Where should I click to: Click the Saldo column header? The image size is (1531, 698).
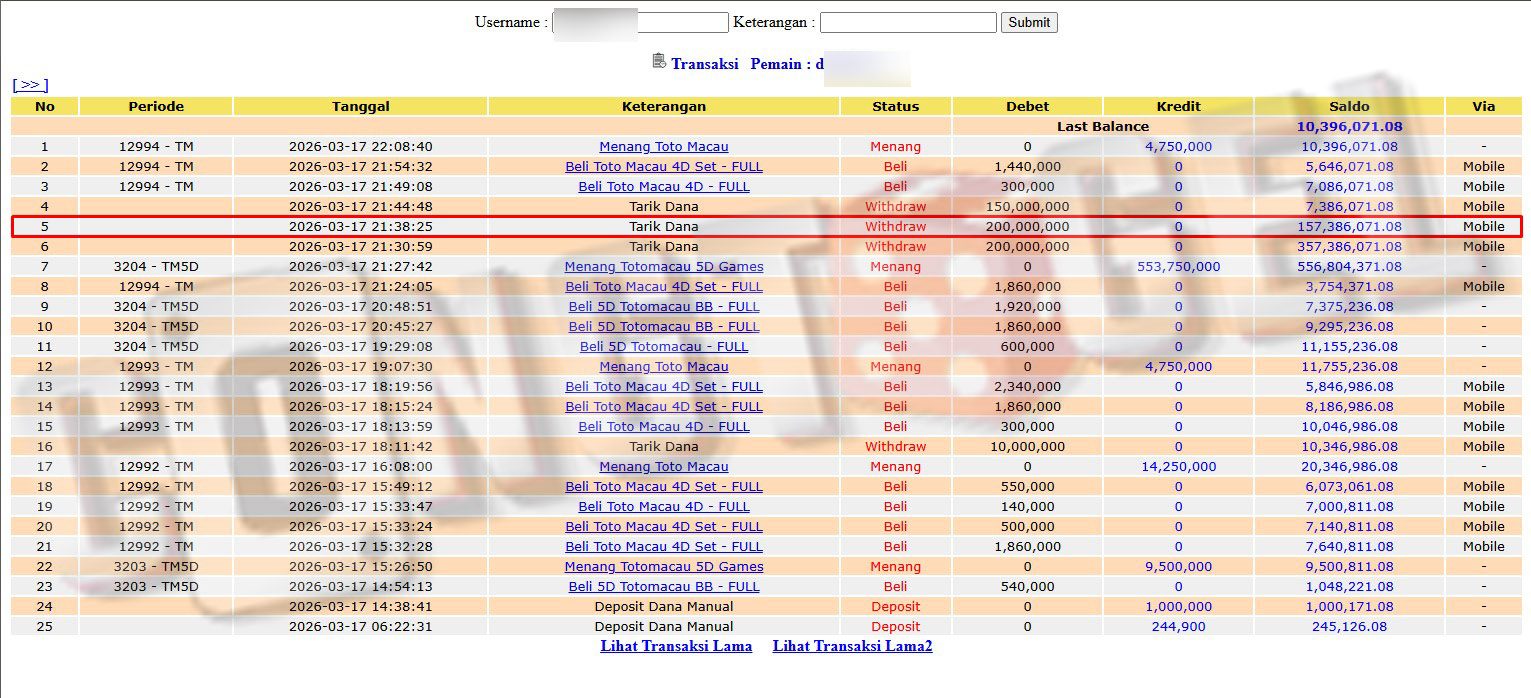[x=1349, y=106]
